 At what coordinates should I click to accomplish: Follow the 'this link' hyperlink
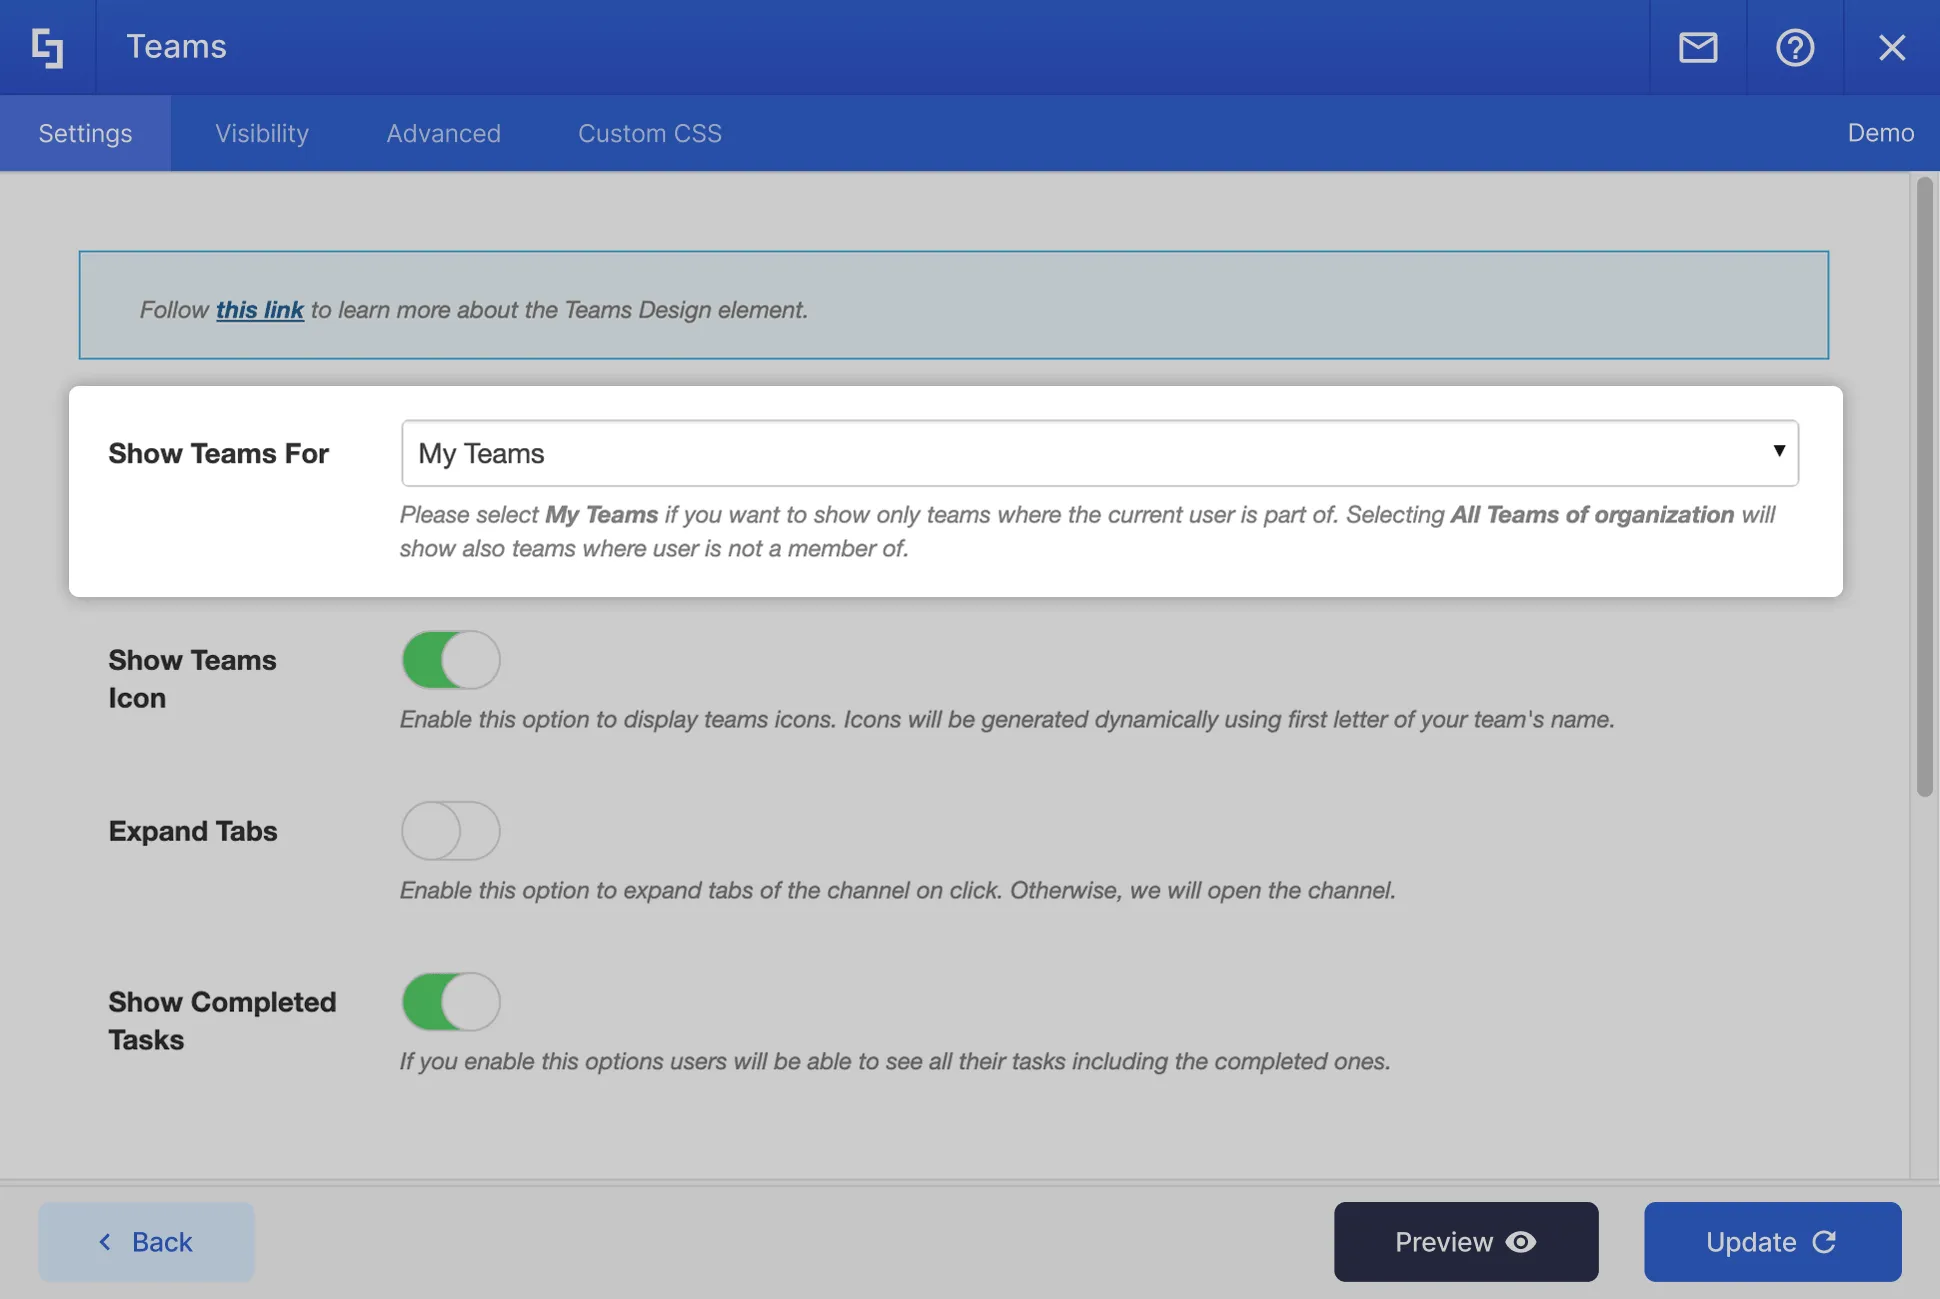point(259,310)
